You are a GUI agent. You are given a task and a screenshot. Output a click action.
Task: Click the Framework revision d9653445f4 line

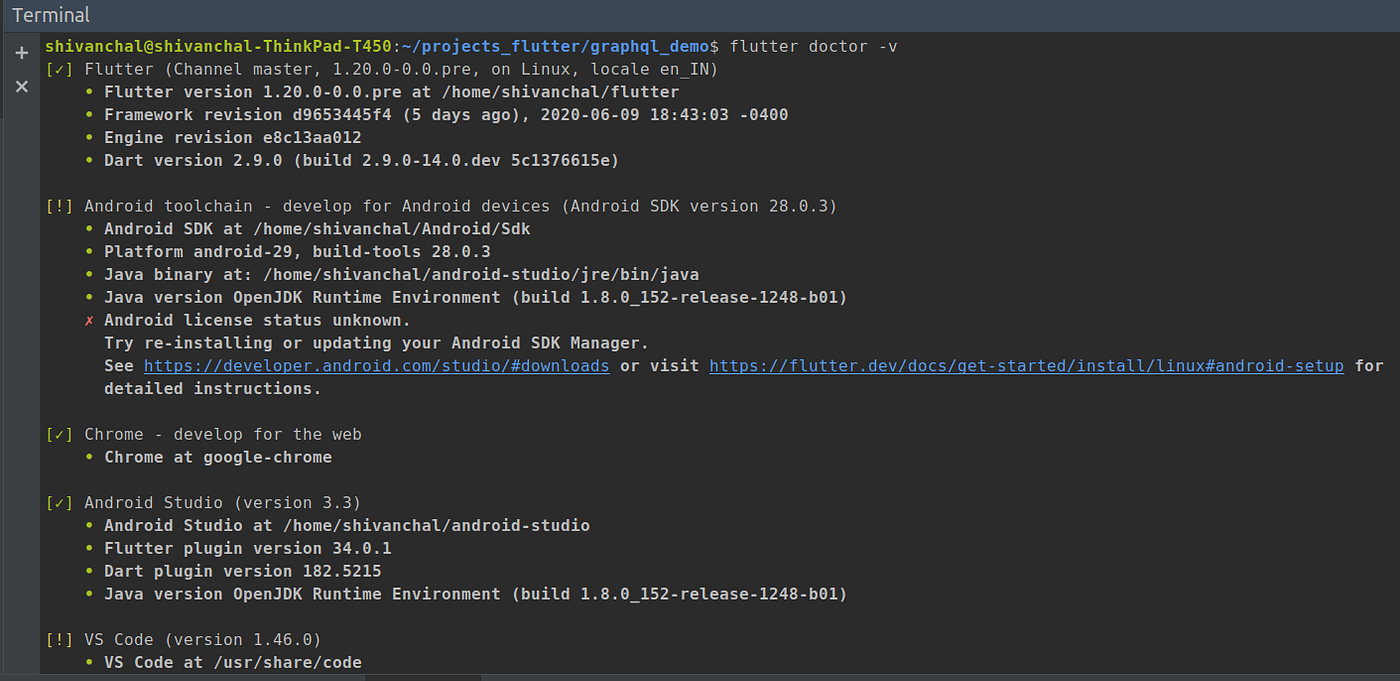(446, 115)
